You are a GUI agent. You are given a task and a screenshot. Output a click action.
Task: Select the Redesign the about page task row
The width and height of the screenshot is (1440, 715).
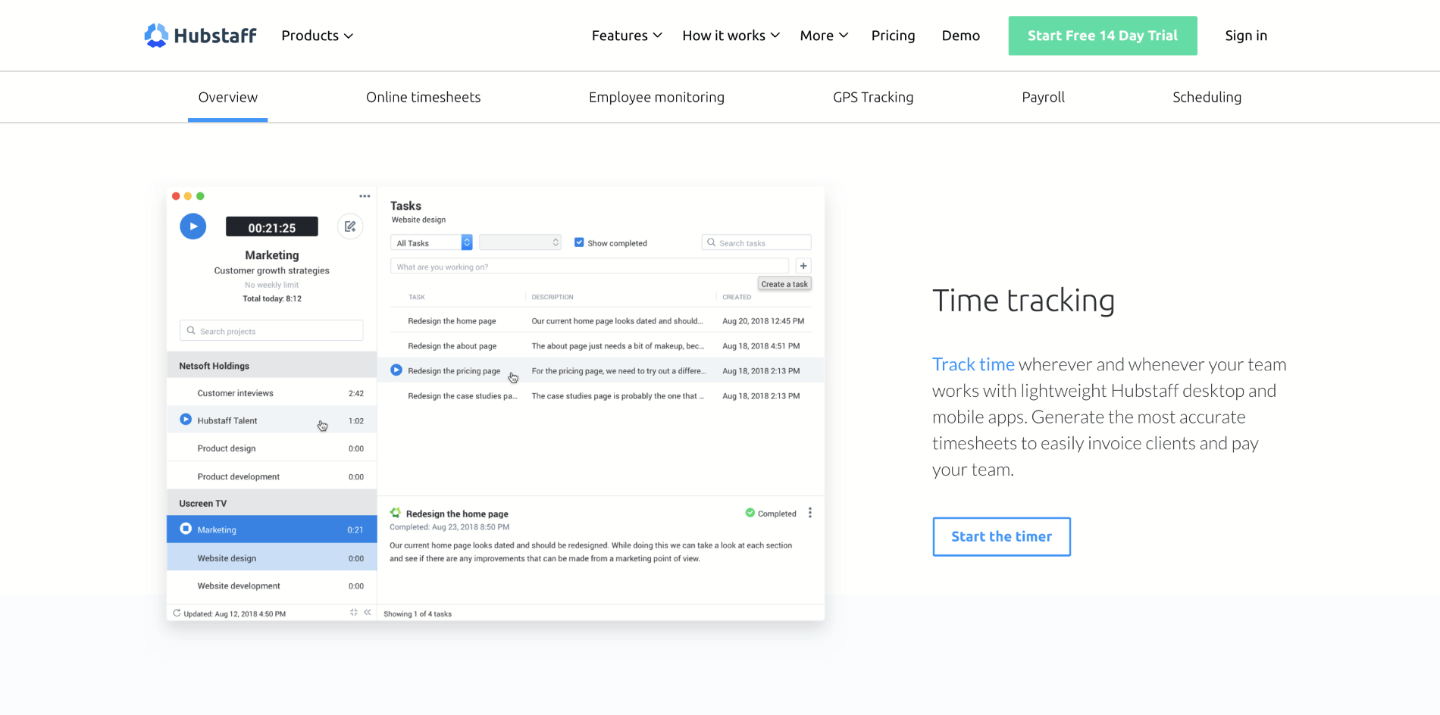pos(601,346)
